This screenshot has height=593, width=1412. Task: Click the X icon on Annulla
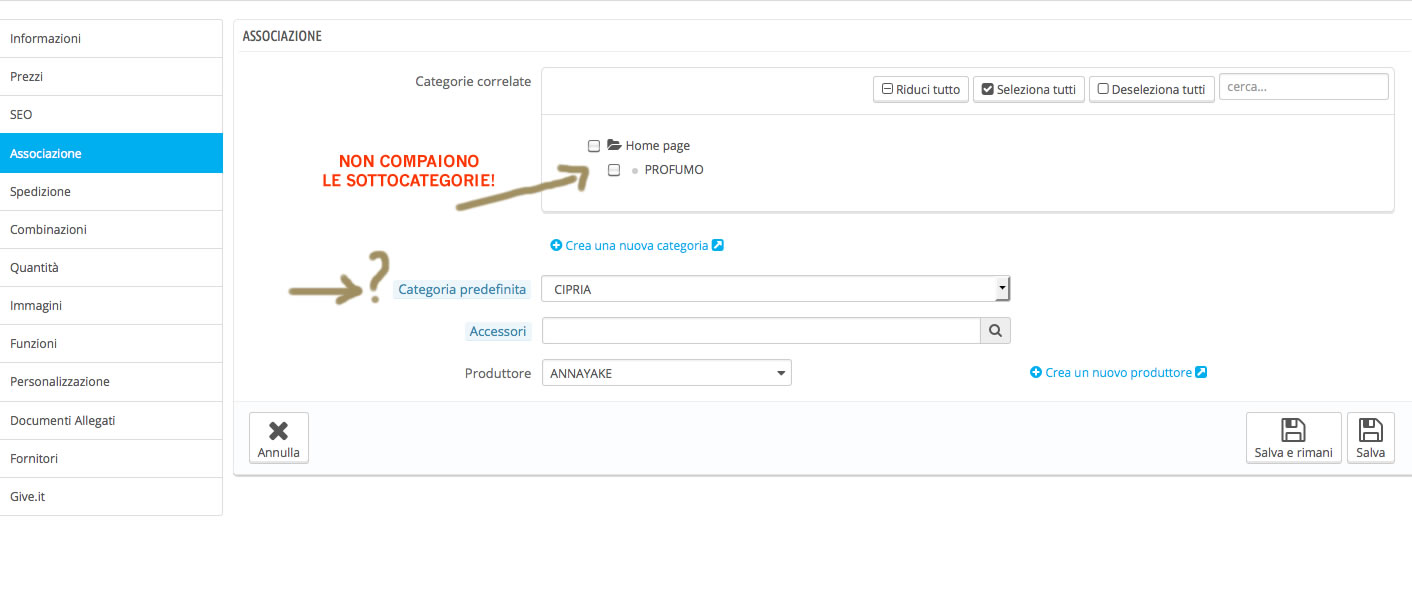coord(279,430)
